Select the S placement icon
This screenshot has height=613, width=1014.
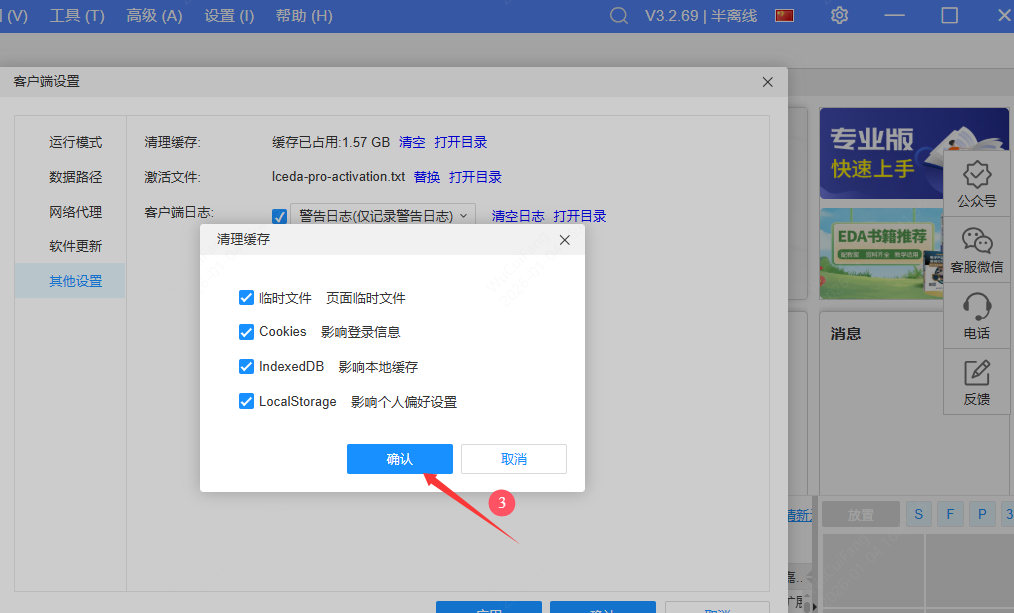point(918,513)
